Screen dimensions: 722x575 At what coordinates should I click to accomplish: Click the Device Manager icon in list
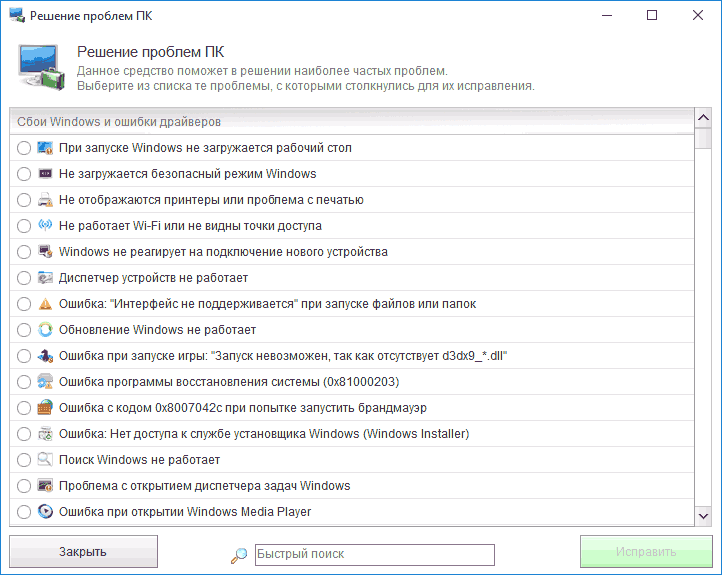coord(45,278)
